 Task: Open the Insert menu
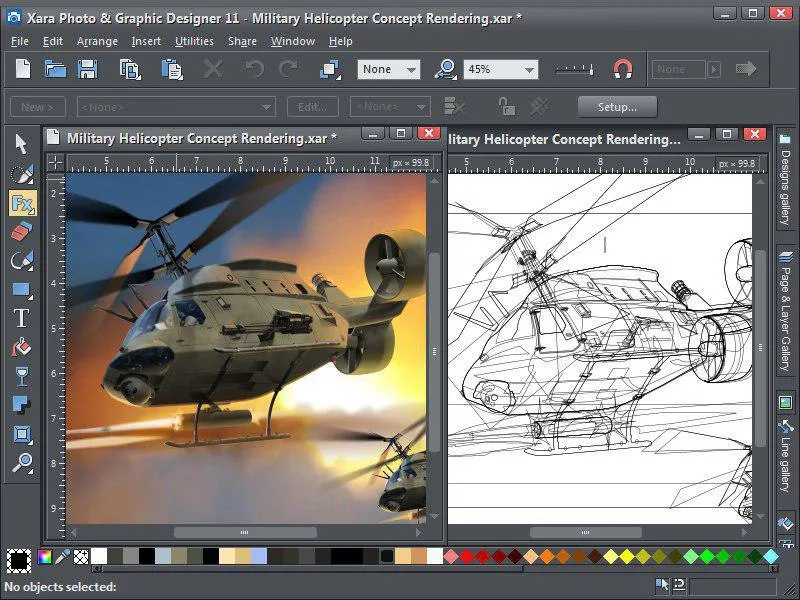[146, 41]
